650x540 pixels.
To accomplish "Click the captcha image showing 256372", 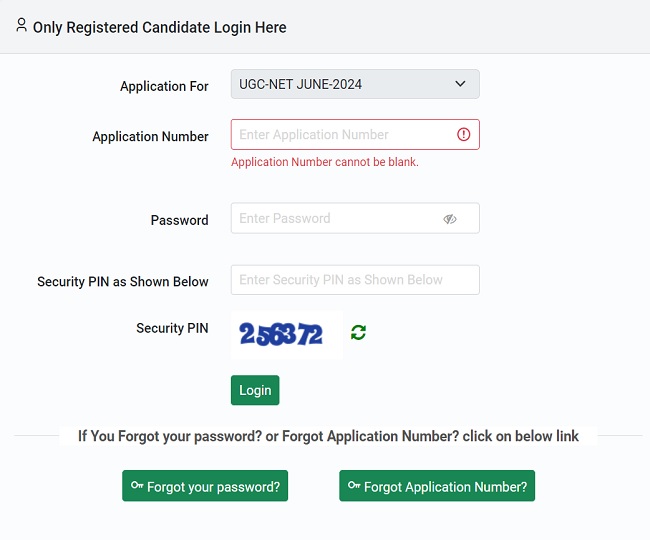I will coord(282,335).
